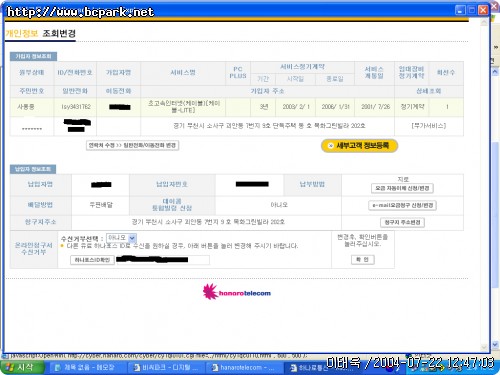
Task: Switch to the hanarotelecom taskbar window
Action: pos(244,367)
